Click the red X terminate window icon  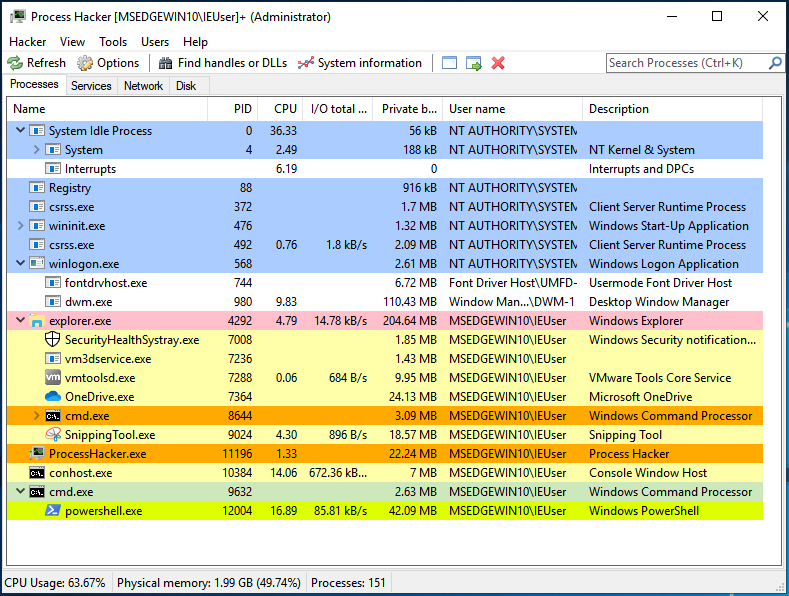click(498, 63)
